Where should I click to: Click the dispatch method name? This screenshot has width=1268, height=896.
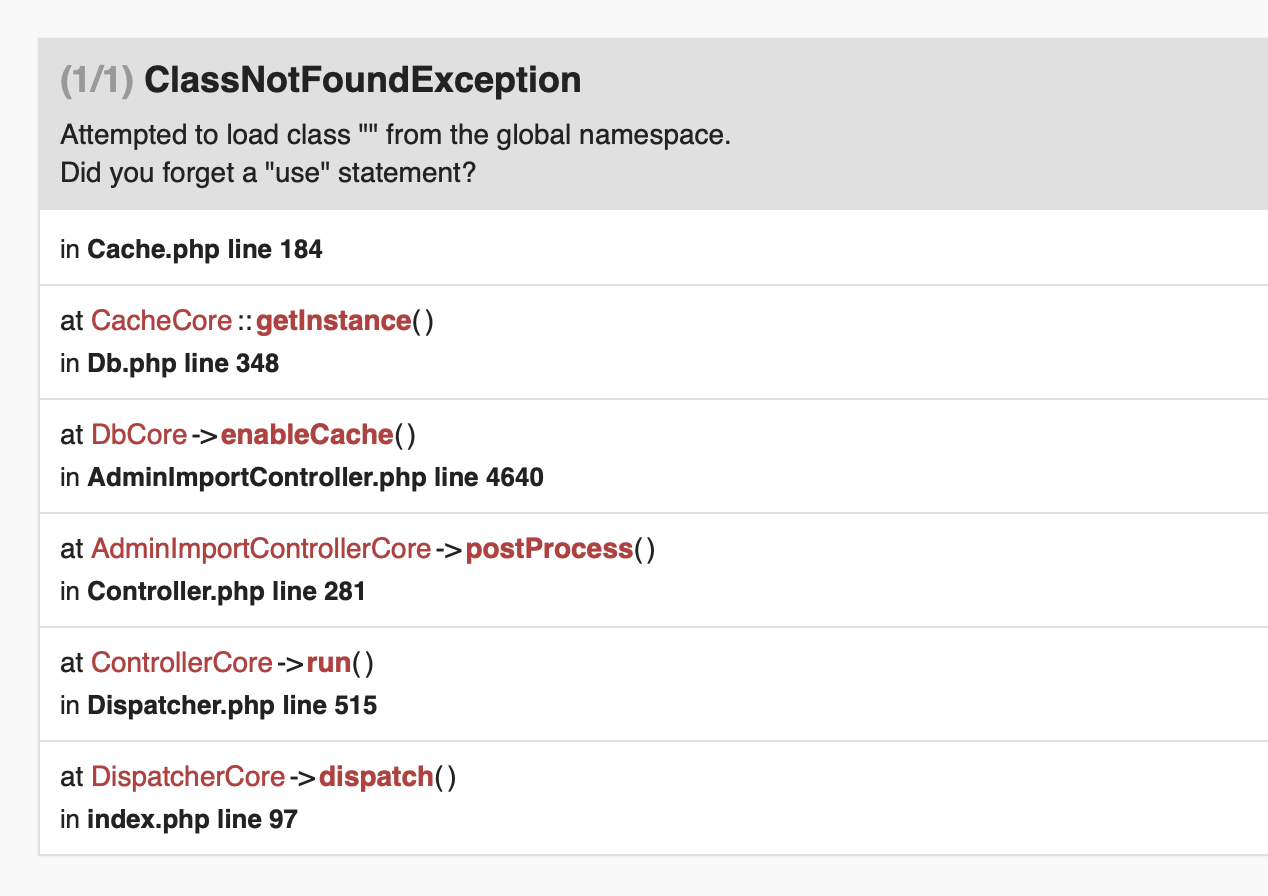click(x=376, y=777)
